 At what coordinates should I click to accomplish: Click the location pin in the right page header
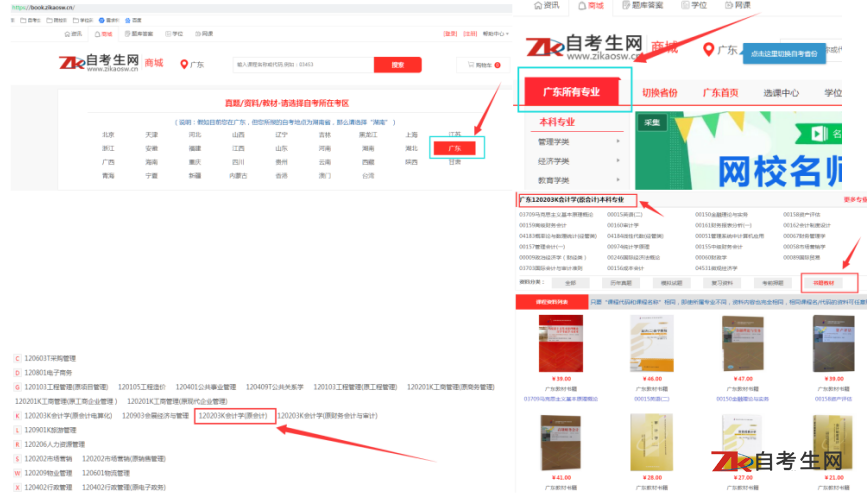pyautogui.click(x=708, y=49)
